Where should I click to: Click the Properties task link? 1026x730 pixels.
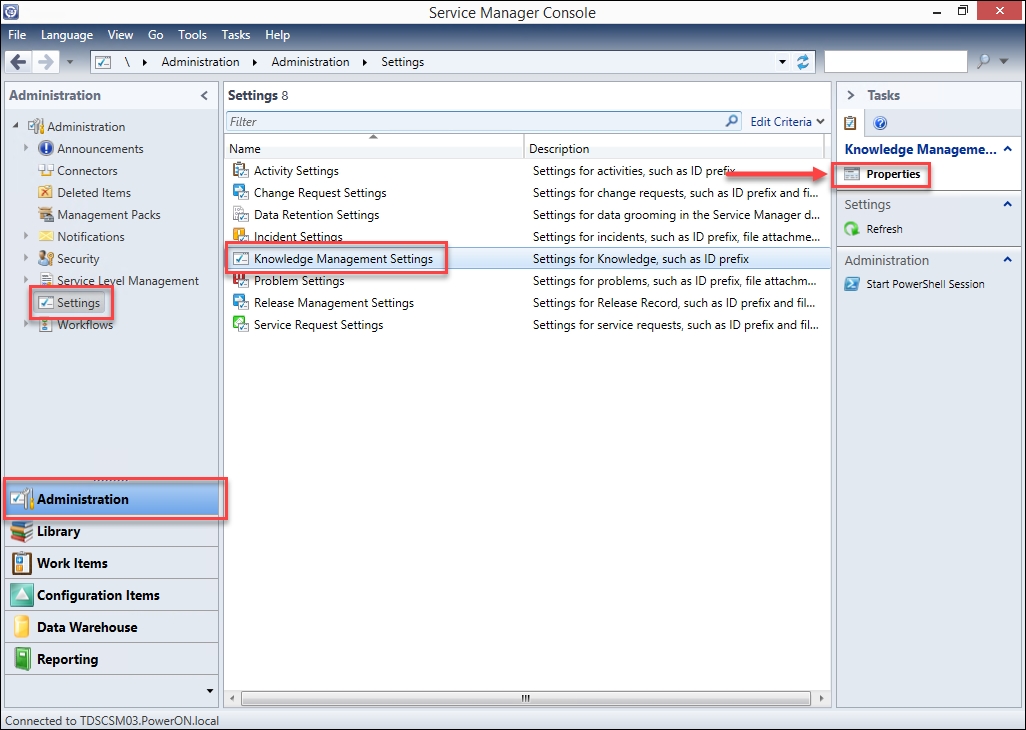[x=893, y=174]
